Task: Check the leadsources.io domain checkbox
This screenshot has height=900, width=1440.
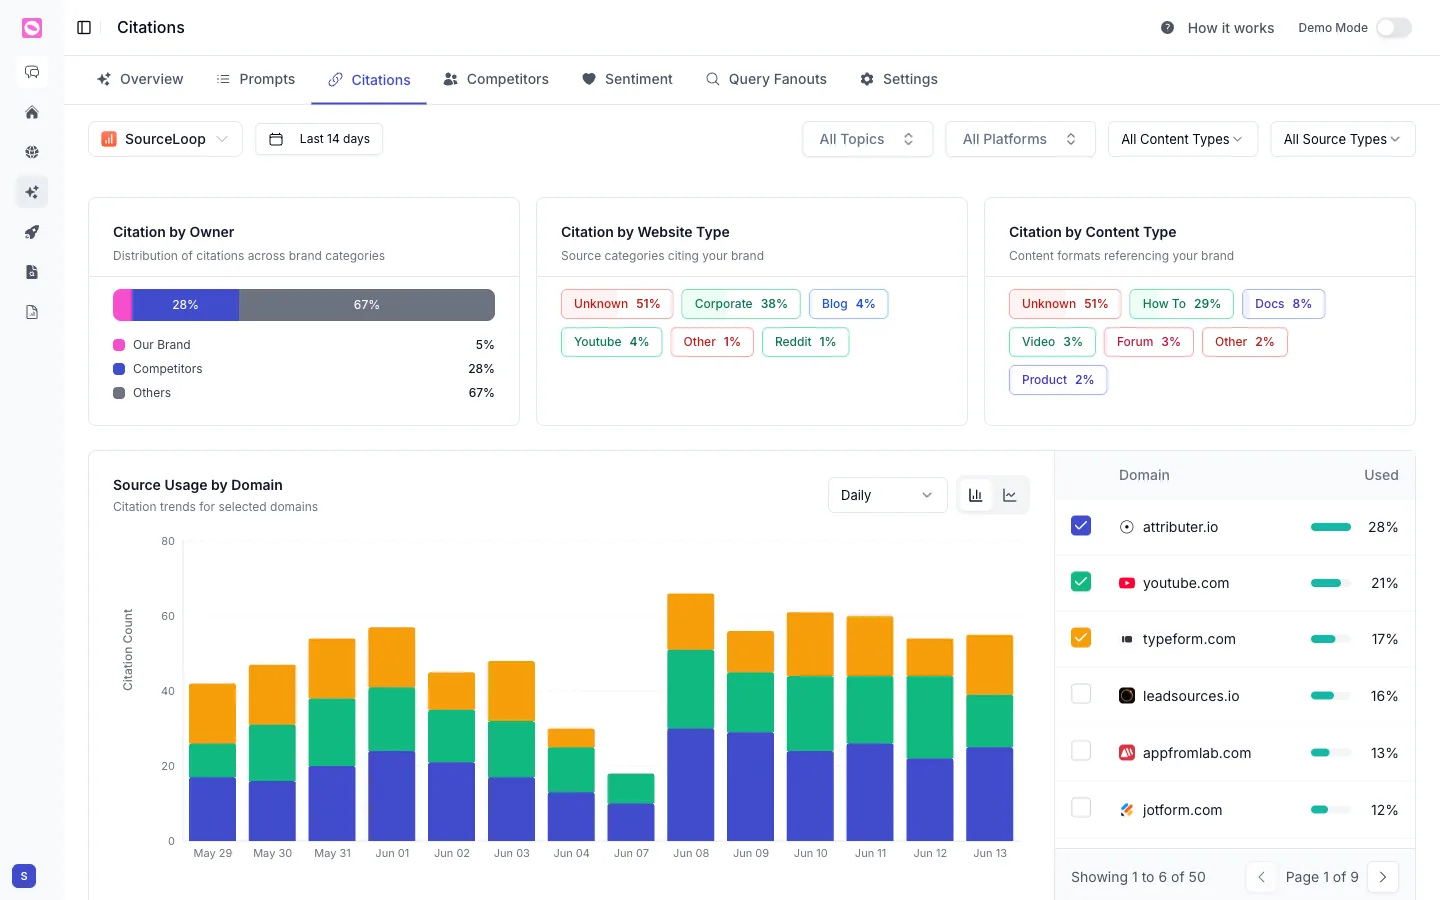Action: tap(1081, 694)
